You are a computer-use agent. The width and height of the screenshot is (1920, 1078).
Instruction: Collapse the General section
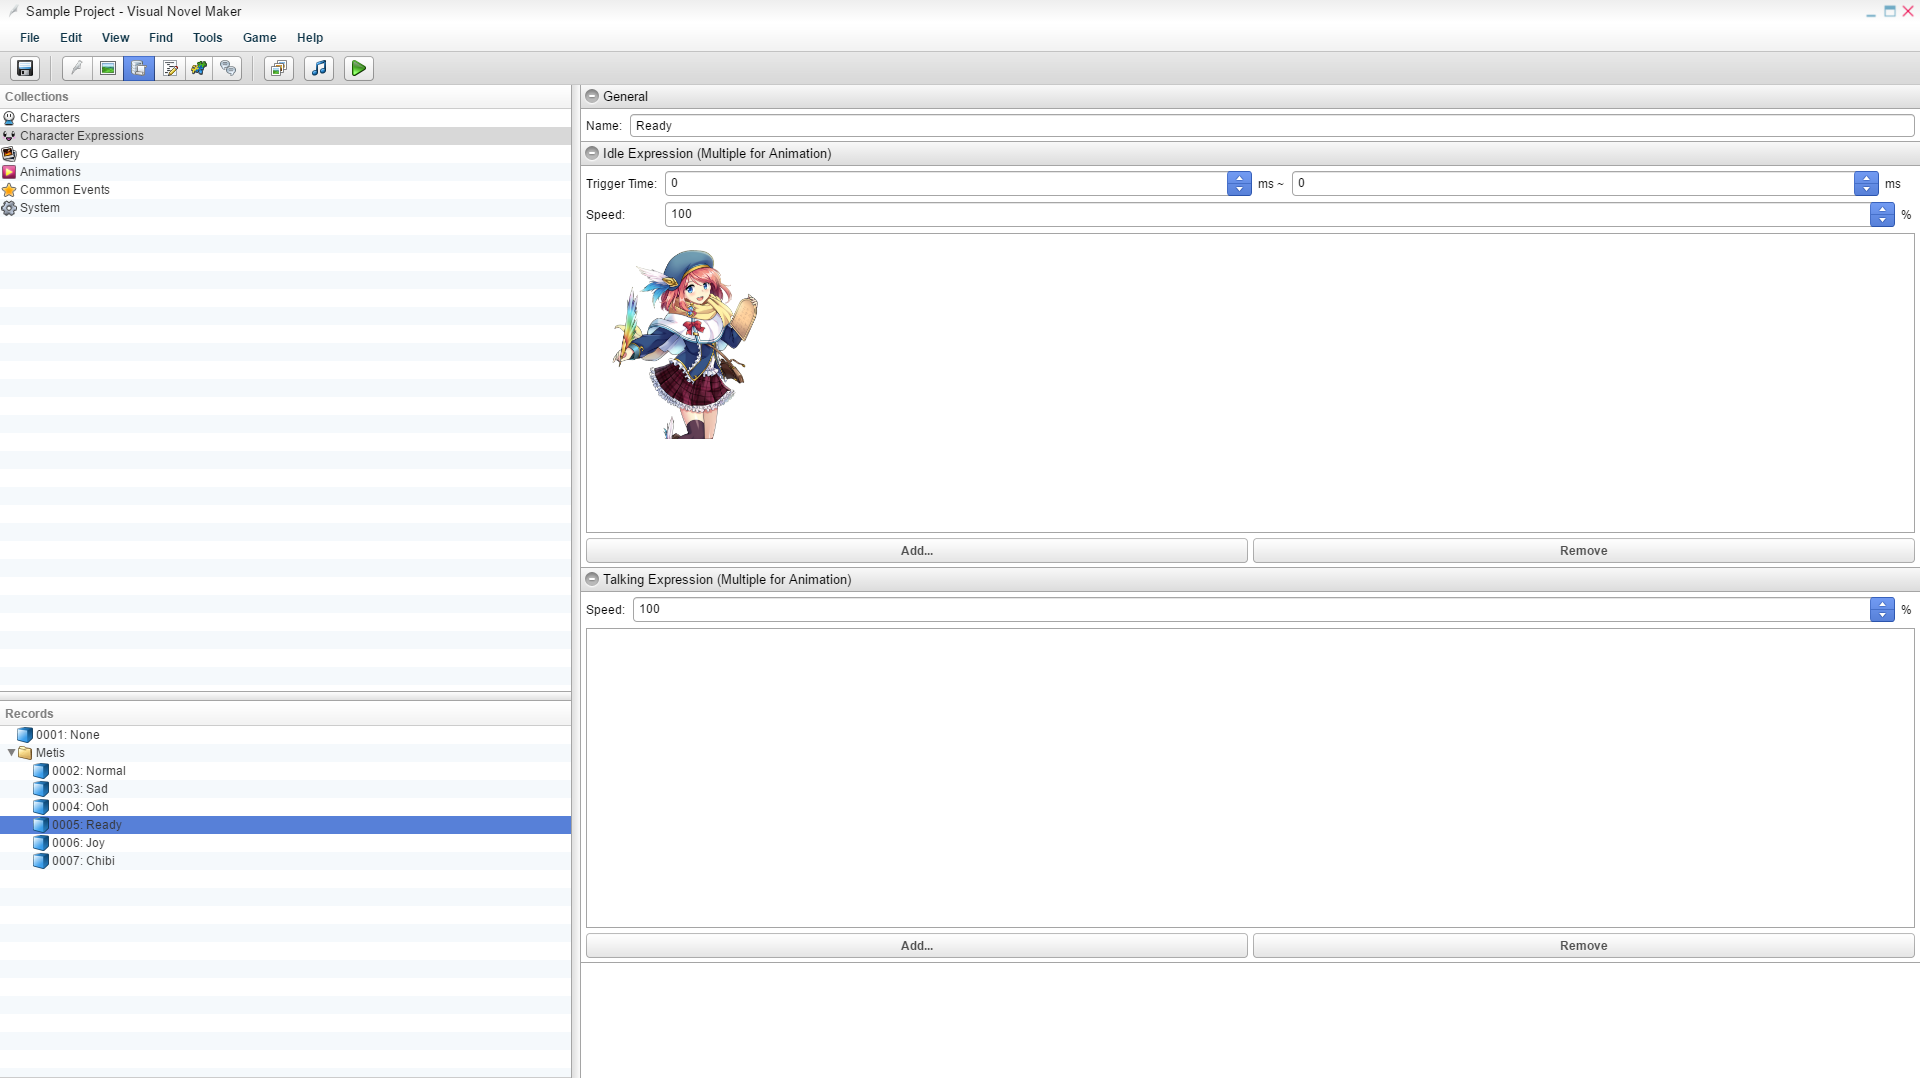(x=592, y=96)
